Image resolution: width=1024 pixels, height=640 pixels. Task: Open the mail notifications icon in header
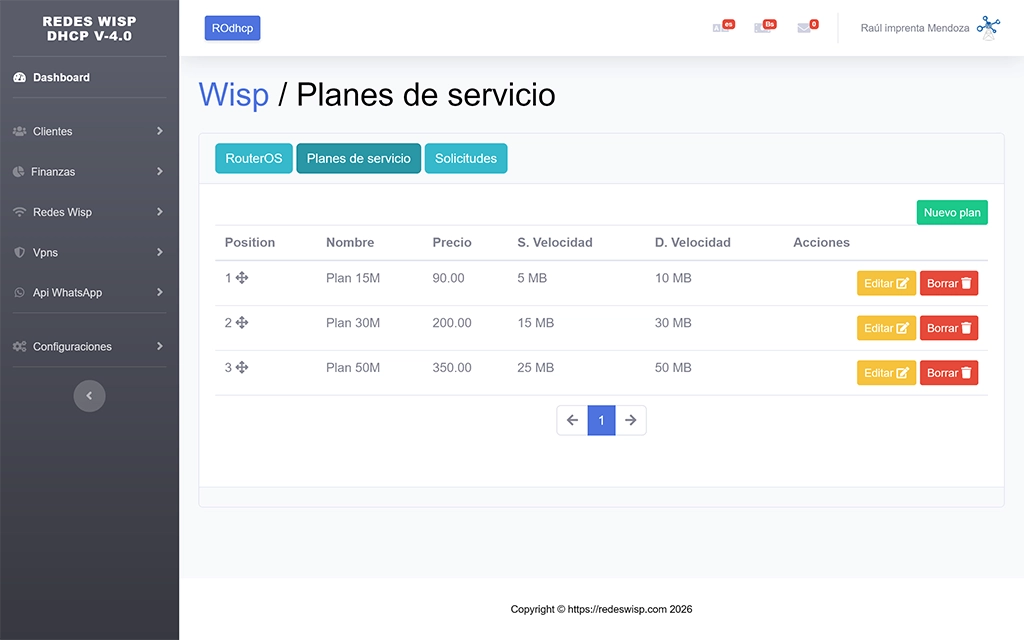pyautogui.click(x=806, y=26)
